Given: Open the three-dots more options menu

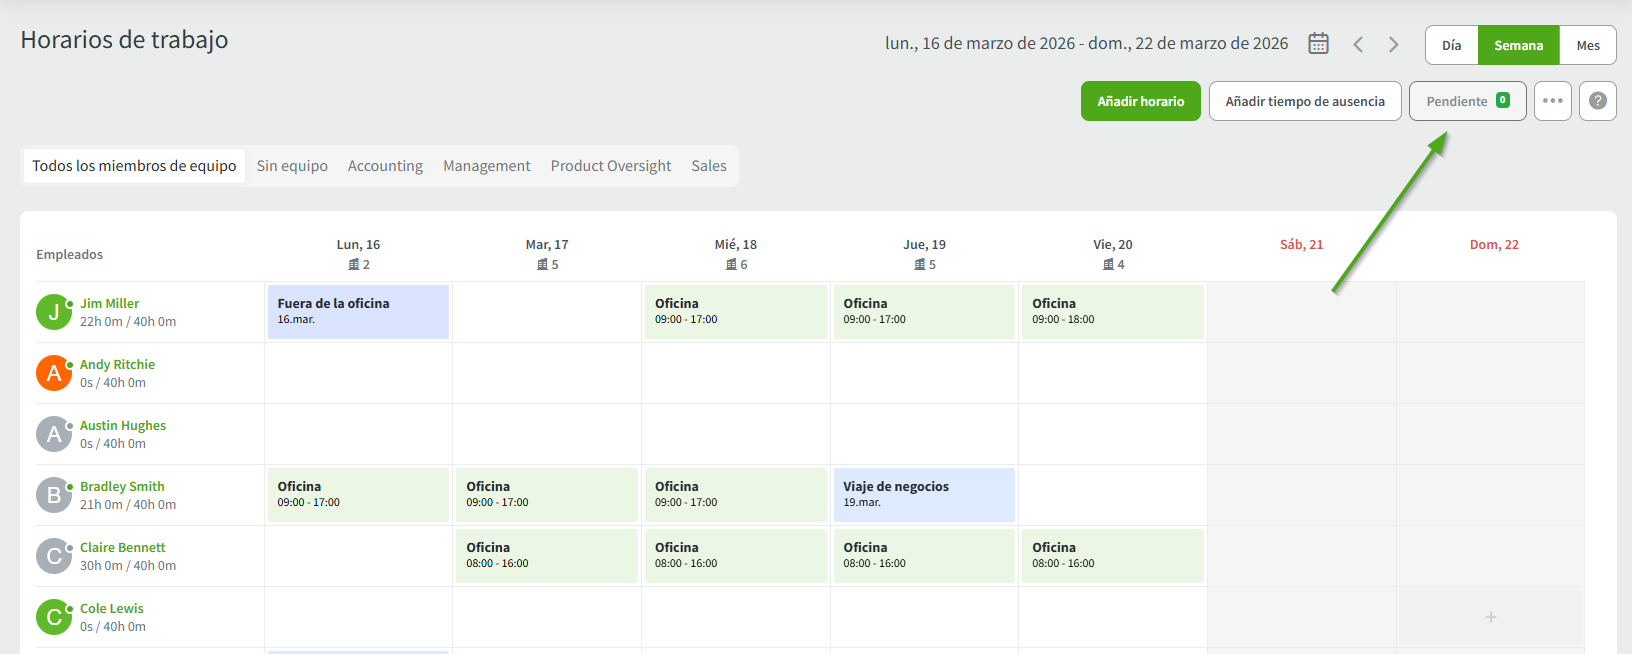Looking at the screenshot, I should point(1552,101).
